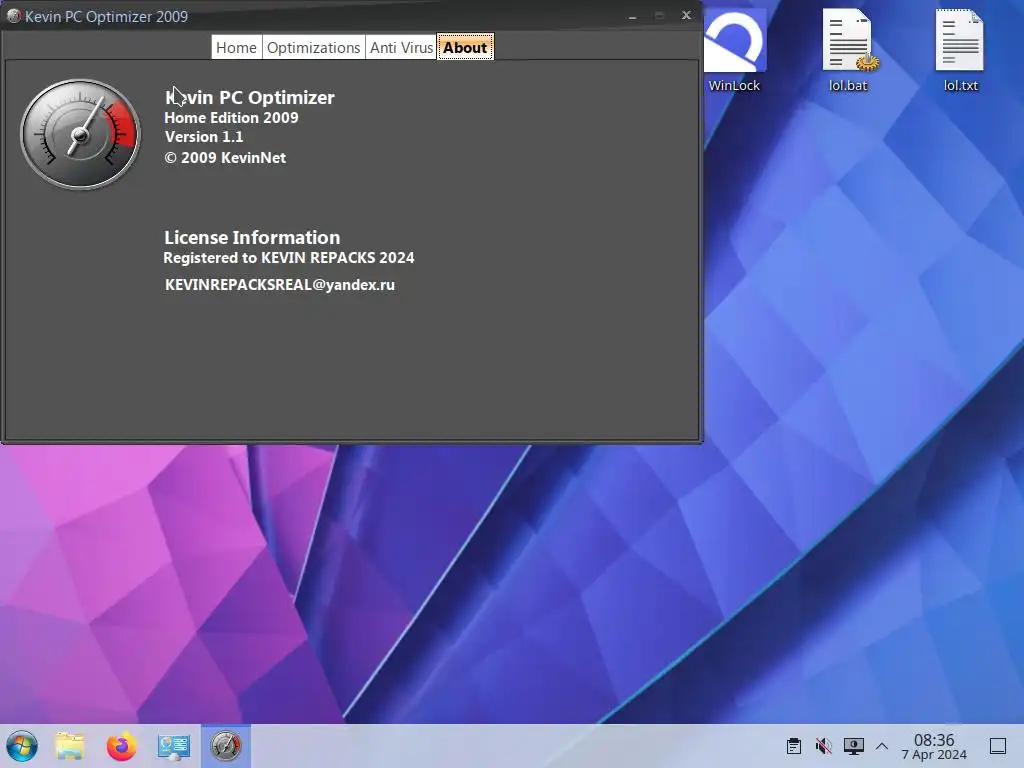Expand the hidden system tray arrow
Screen dimensions: 1024x768
882,746
